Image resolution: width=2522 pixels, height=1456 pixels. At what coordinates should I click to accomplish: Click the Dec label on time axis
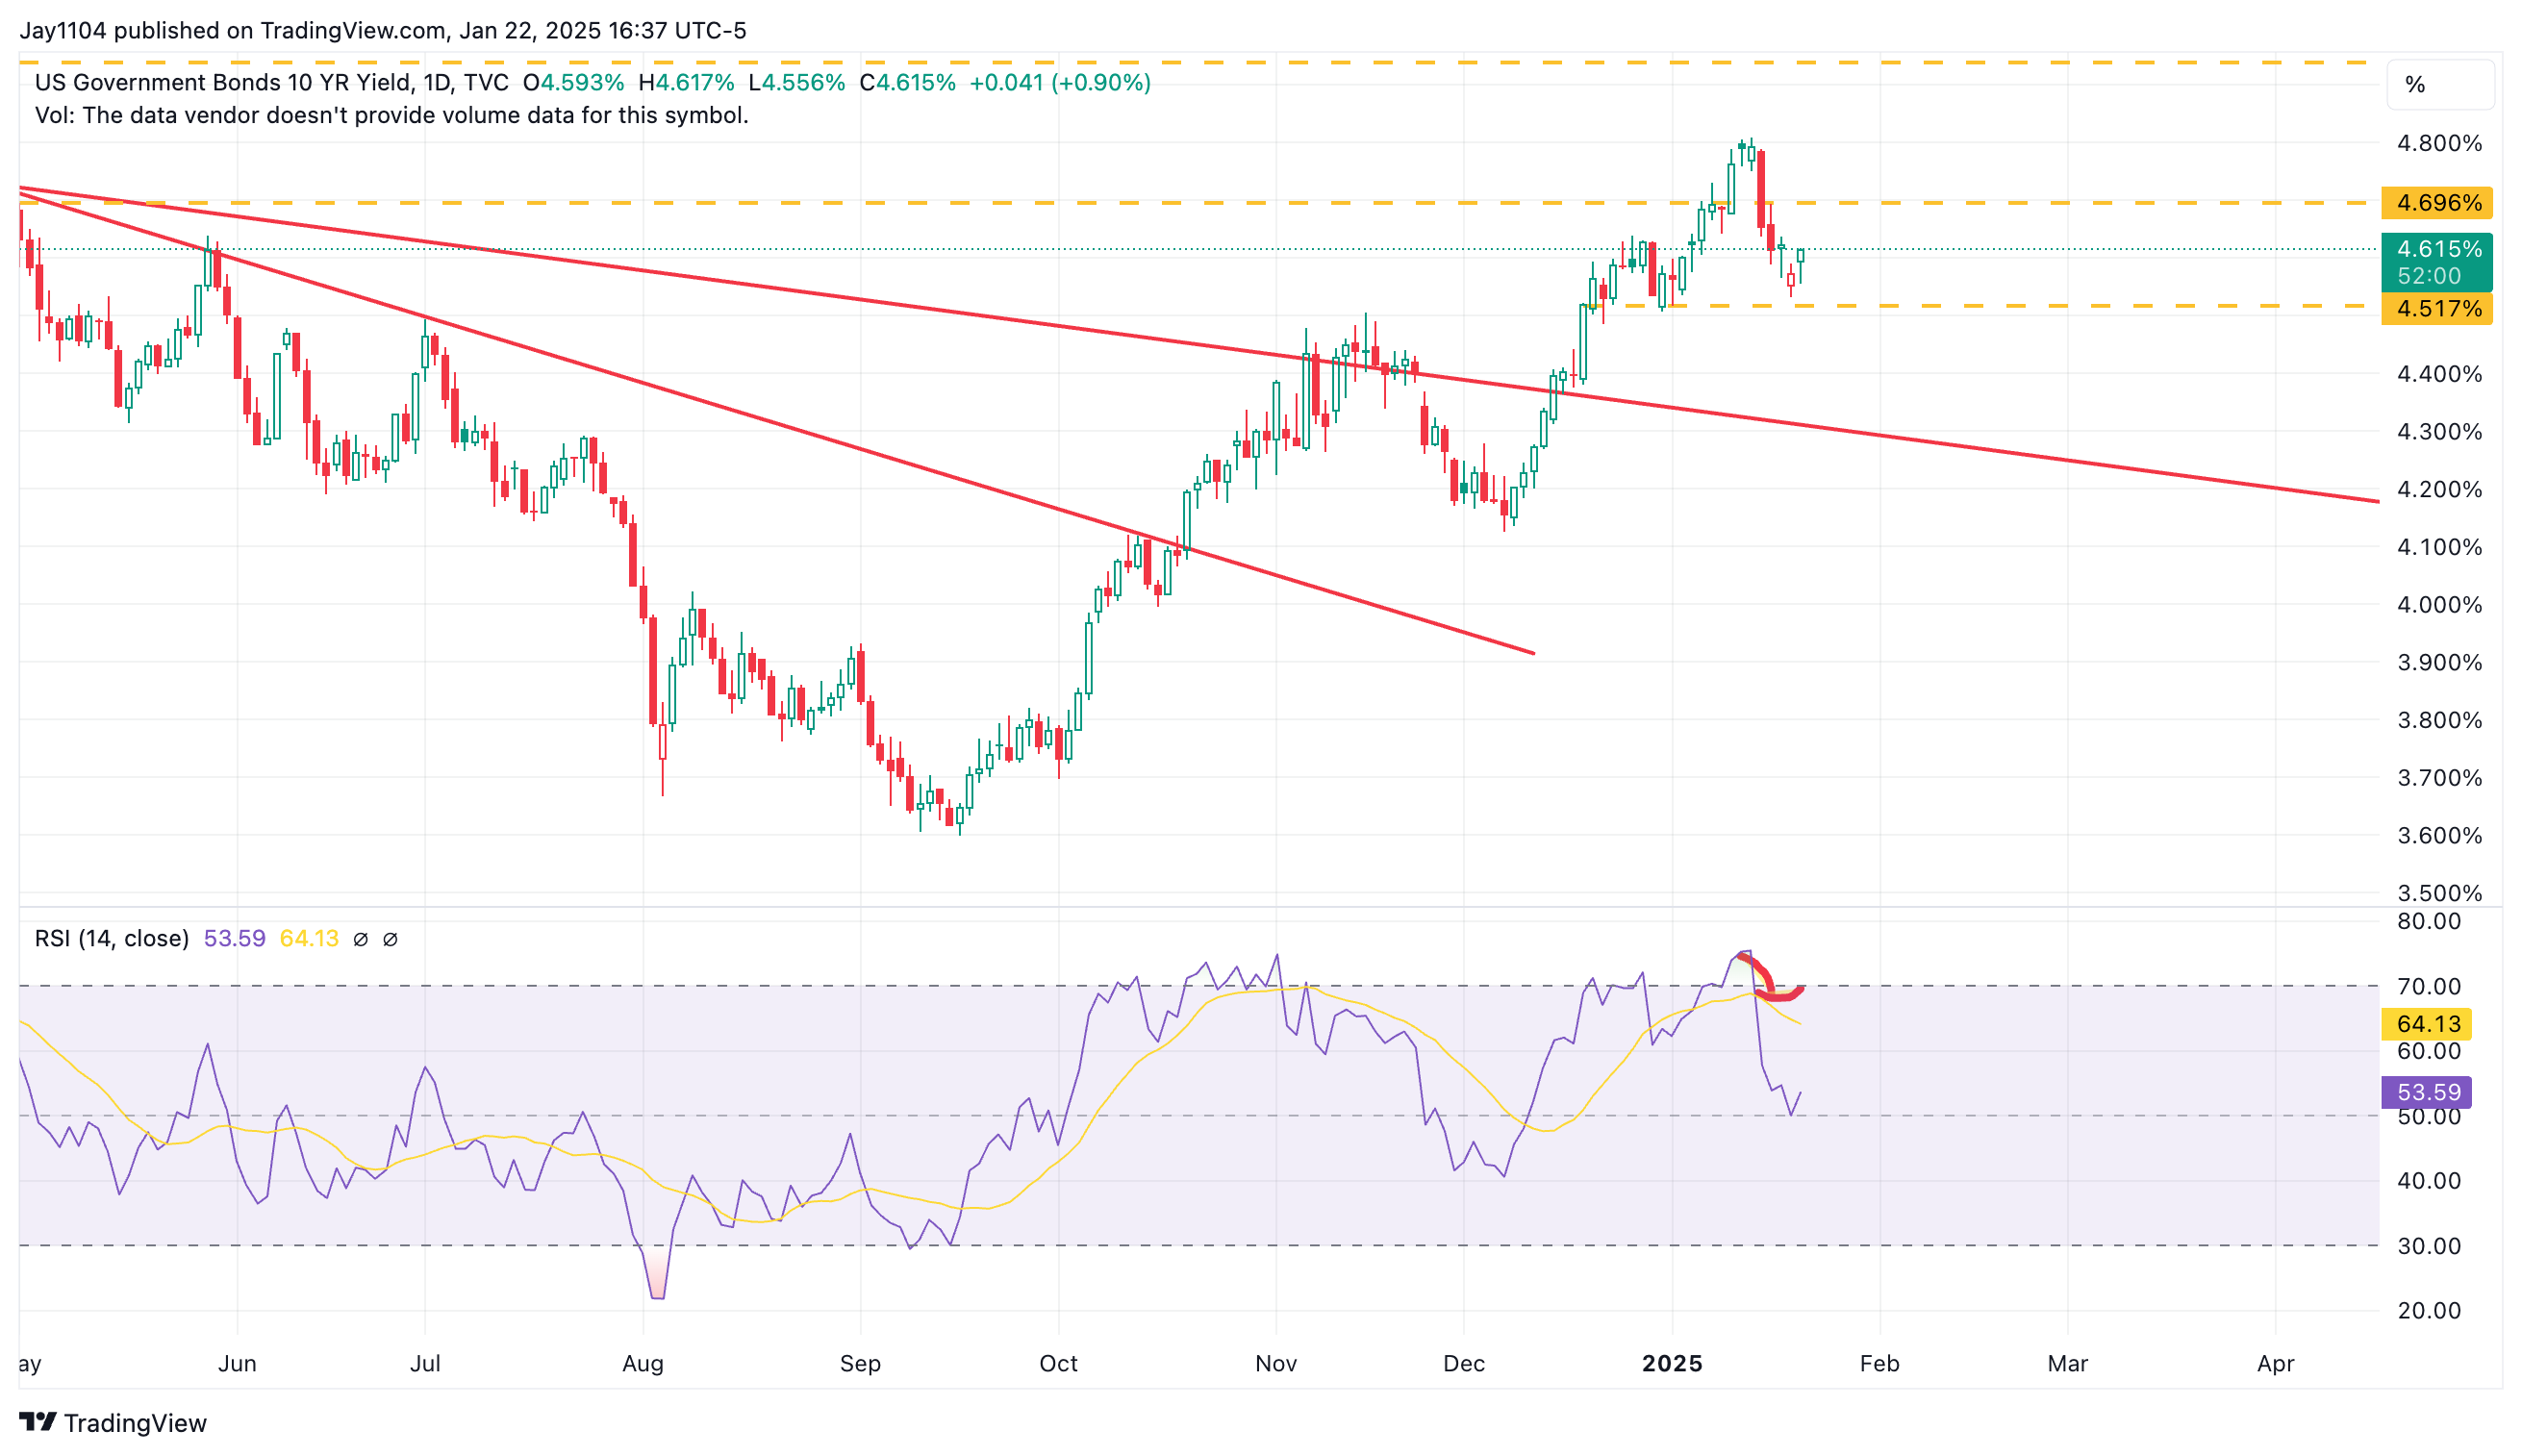click(x=1464, y=1363)
